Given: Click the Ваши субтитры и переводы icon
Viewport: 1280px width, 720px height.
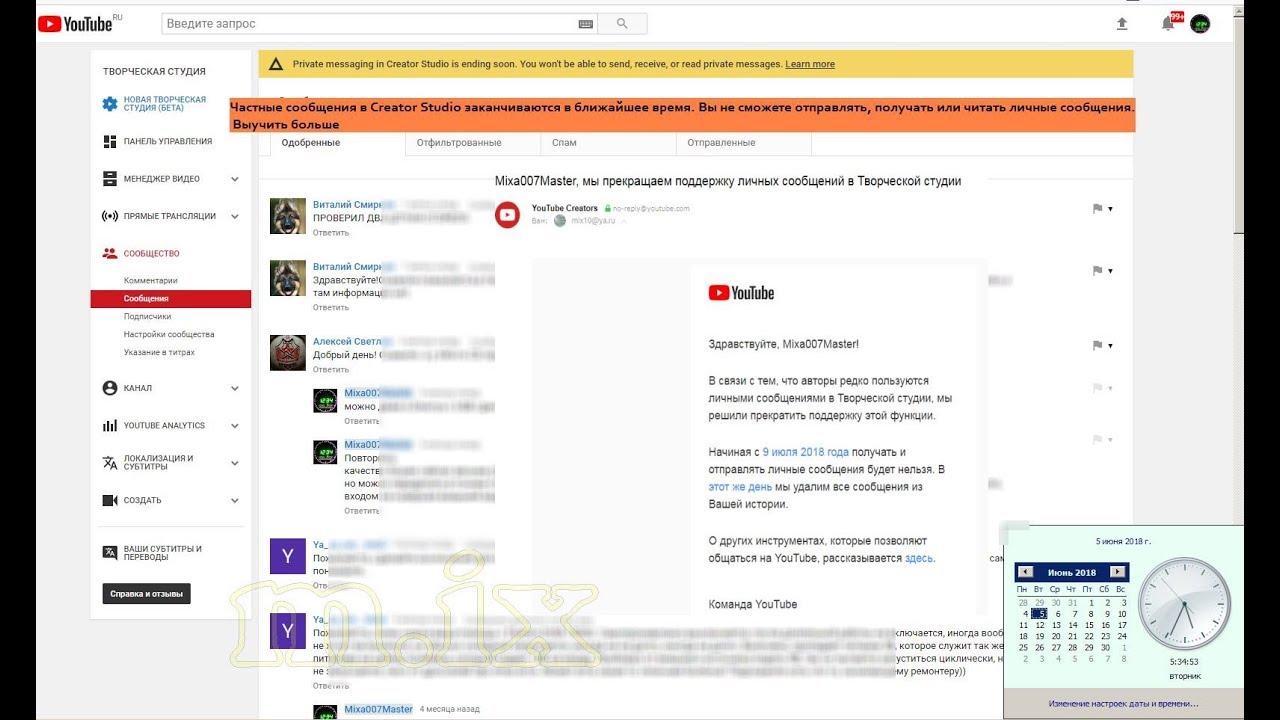Looking at the screenshot, I should pyautogui.click(x=110, y=553).
